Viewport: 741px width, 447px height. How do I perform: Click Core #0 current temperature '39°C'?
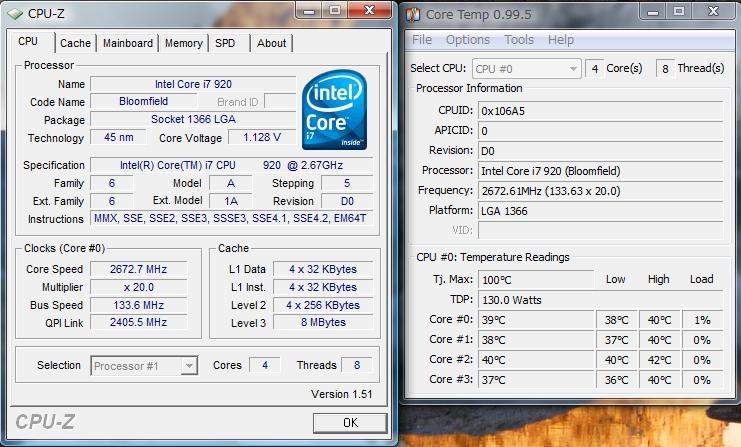tap(536, 320)
